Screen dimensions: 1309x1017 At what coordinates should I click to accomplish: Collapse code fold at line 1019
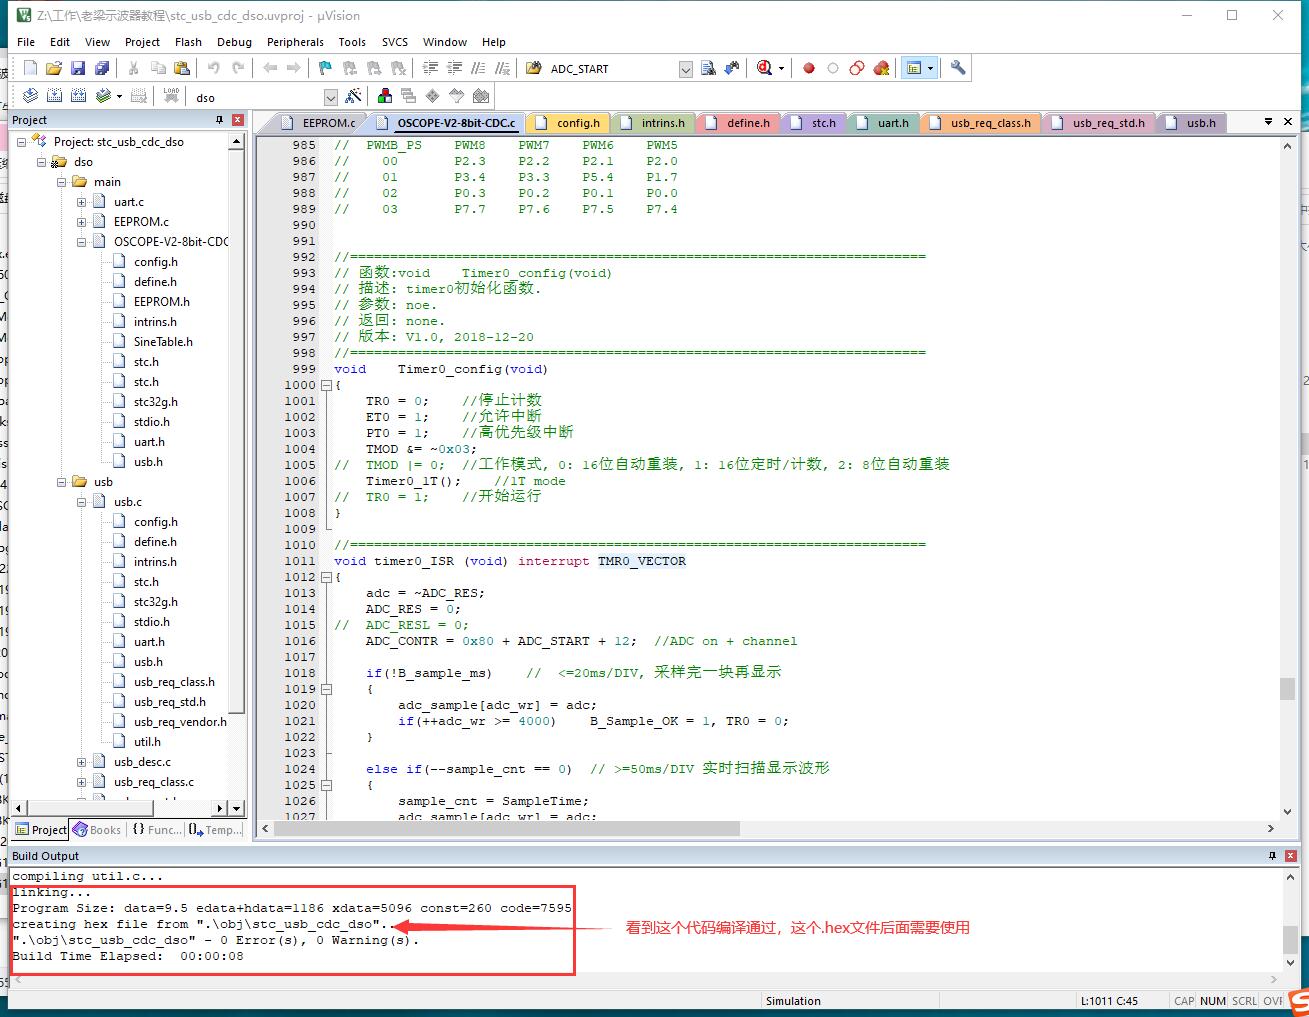coord(326,689)
